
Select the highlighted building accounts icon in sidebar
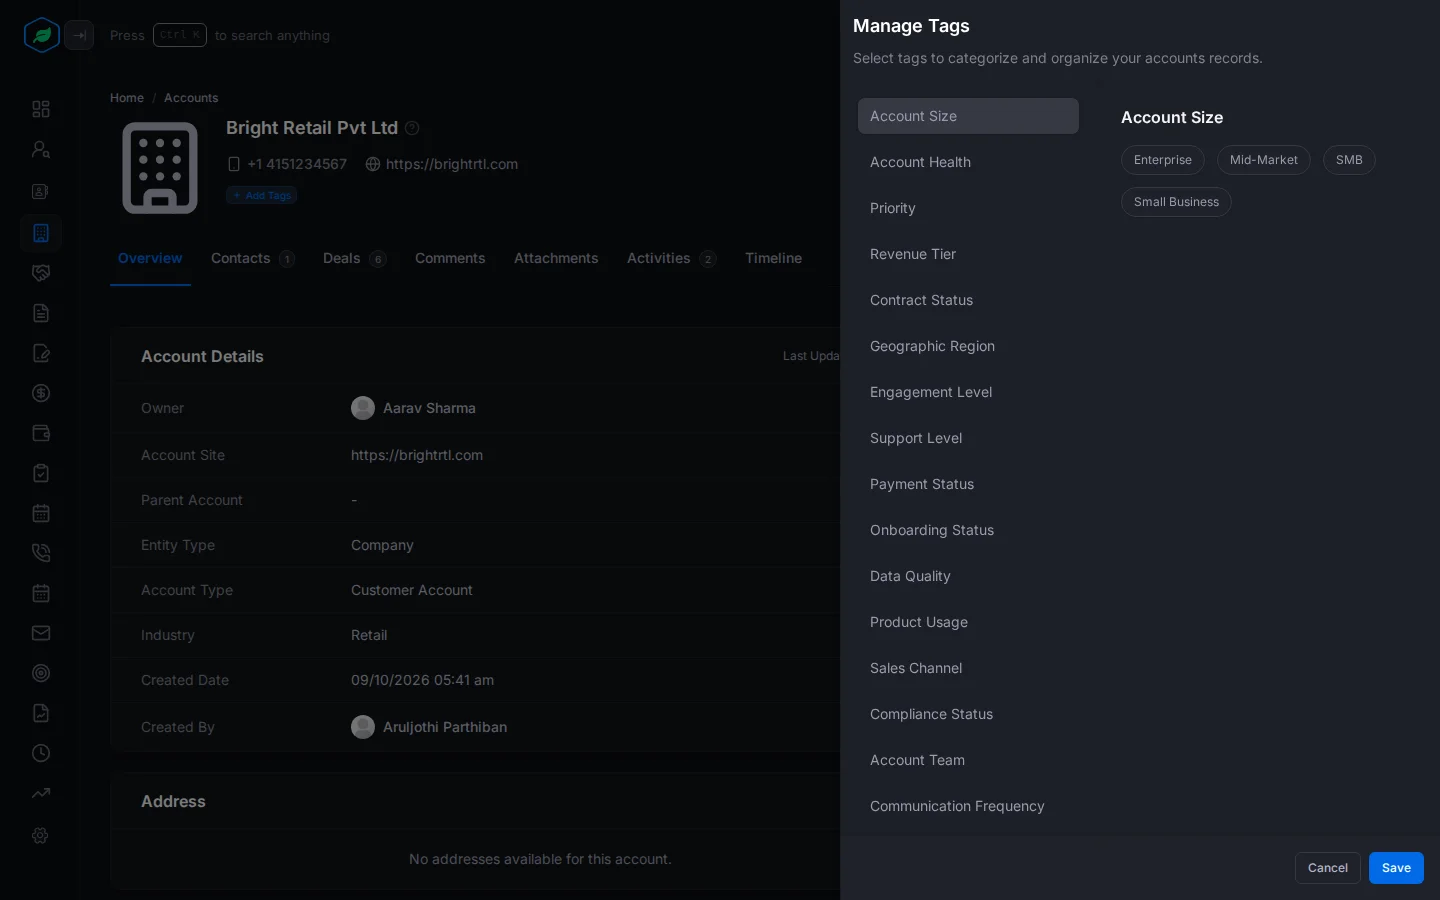click(x=41, y=233)
